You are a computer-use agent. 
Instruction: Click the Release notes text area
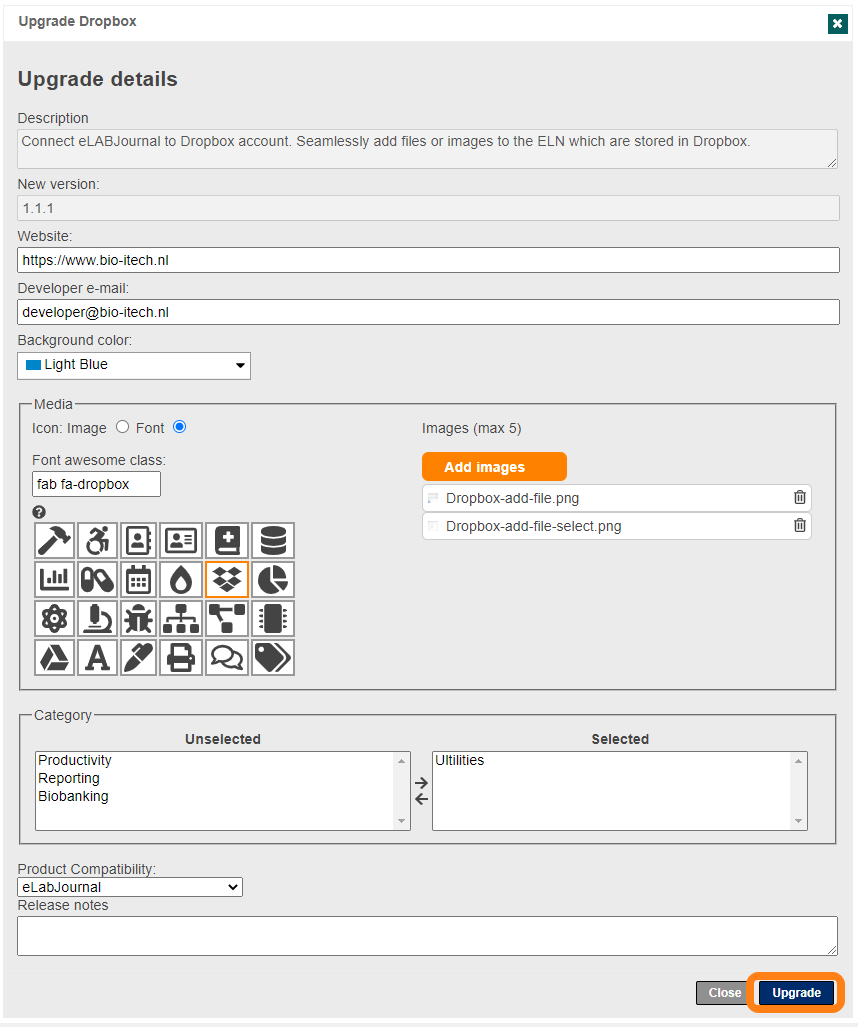point(427,936)
